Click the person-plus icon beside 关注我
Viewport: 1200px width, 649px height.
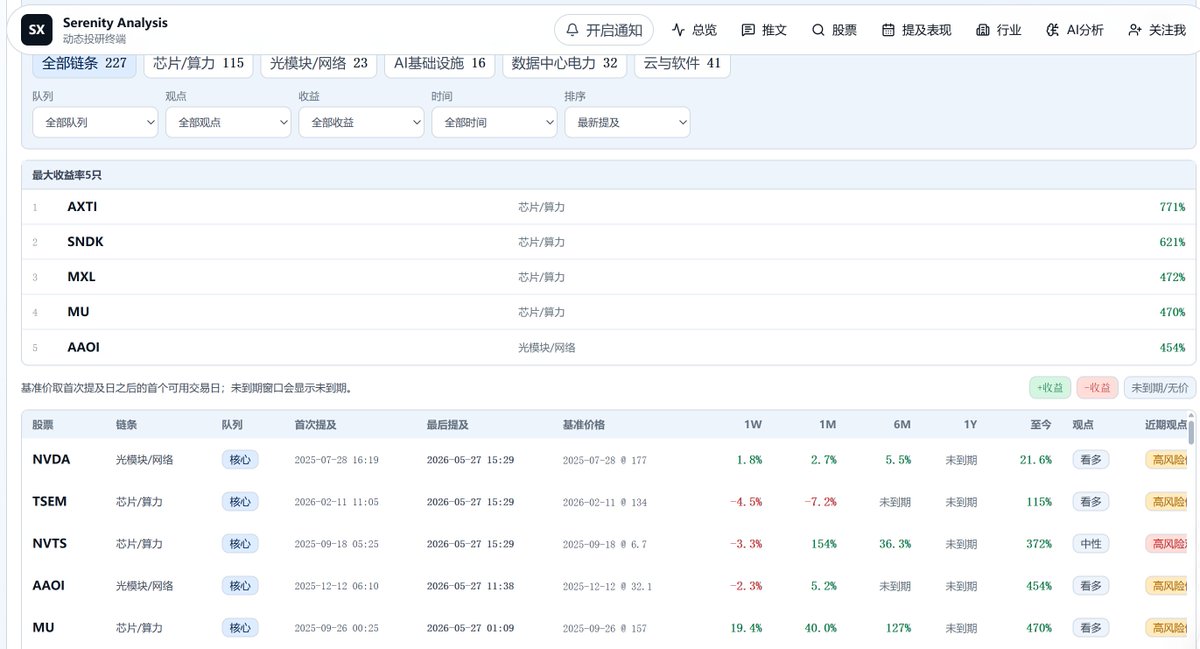[x=1135, y=30]
